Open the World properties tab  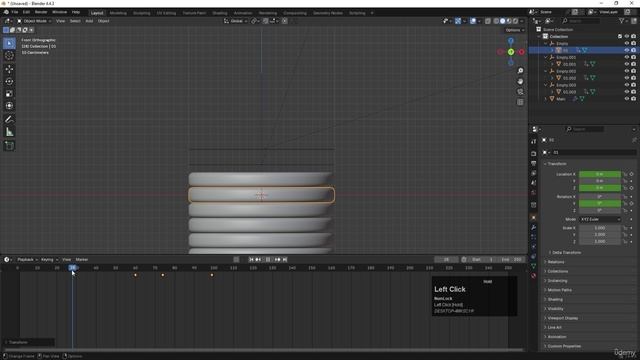coord(533,193)
